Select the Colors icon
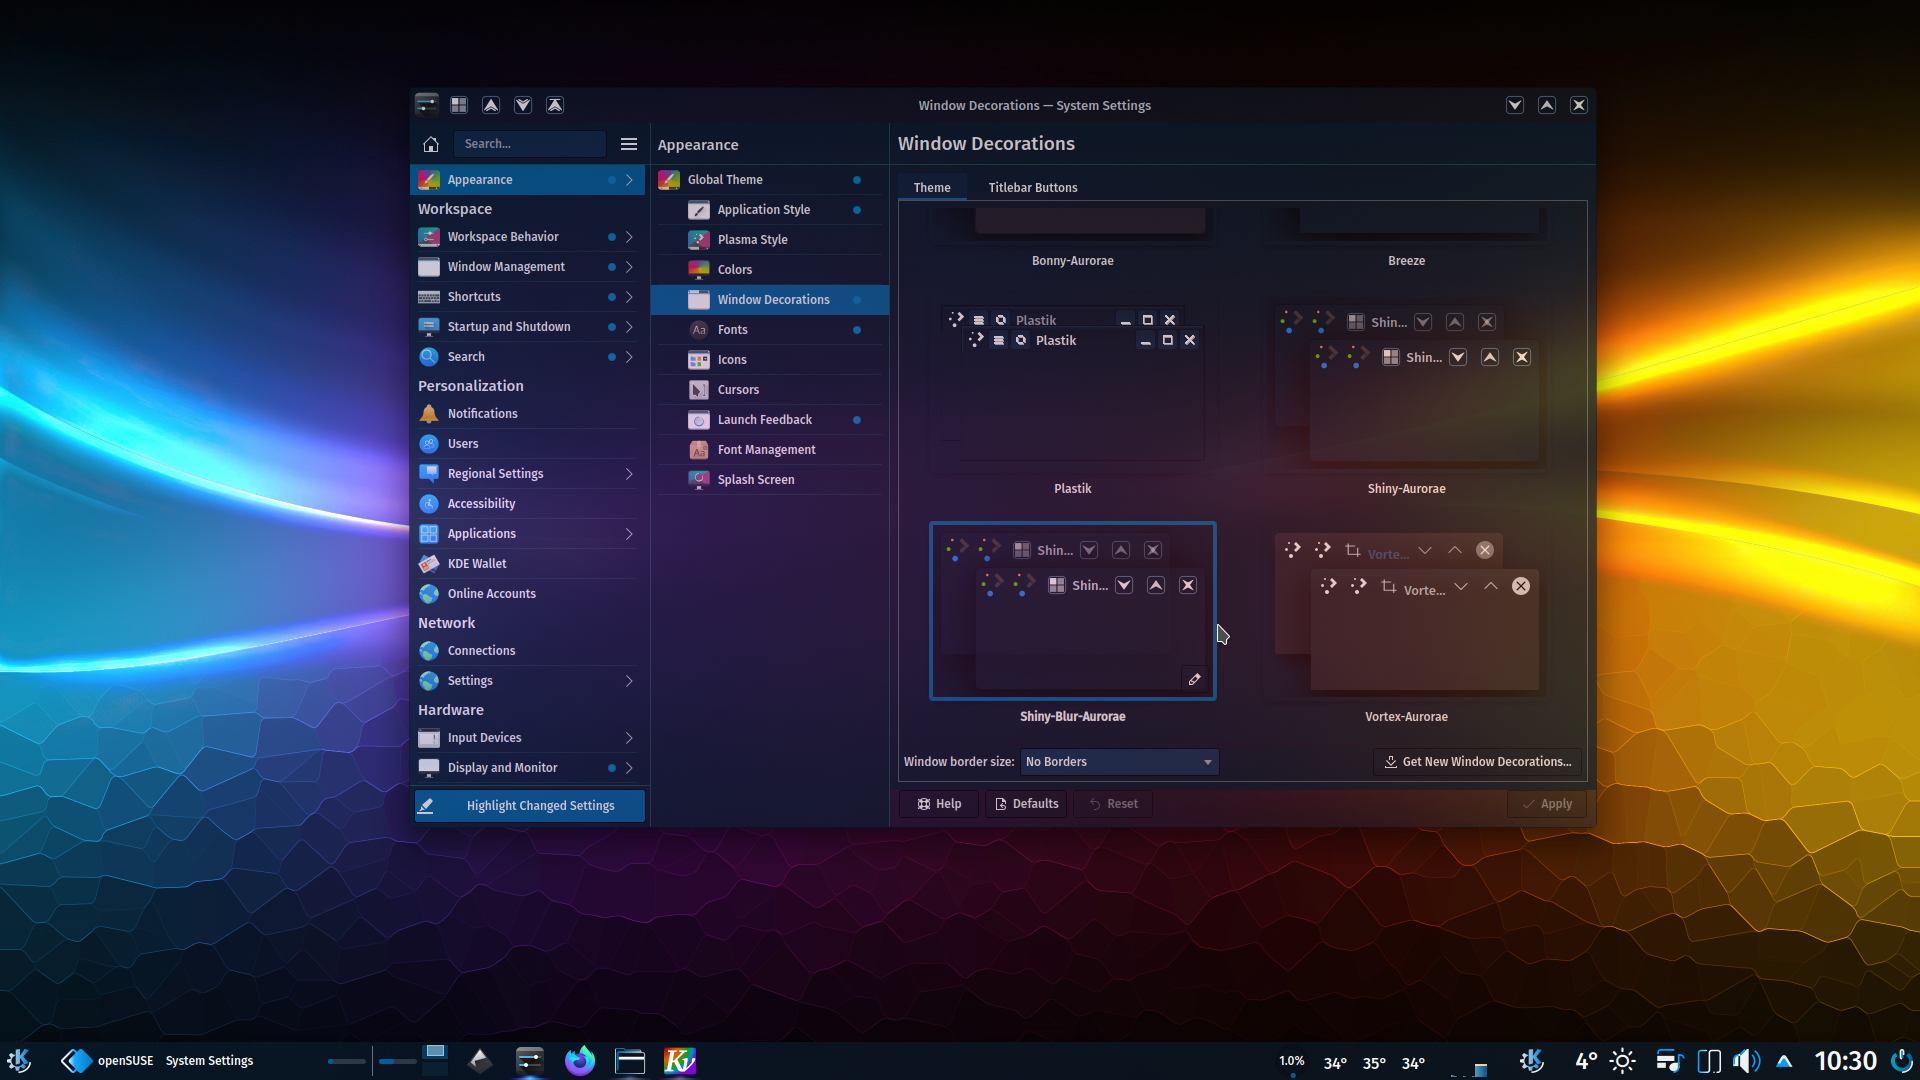 [699, 270]
